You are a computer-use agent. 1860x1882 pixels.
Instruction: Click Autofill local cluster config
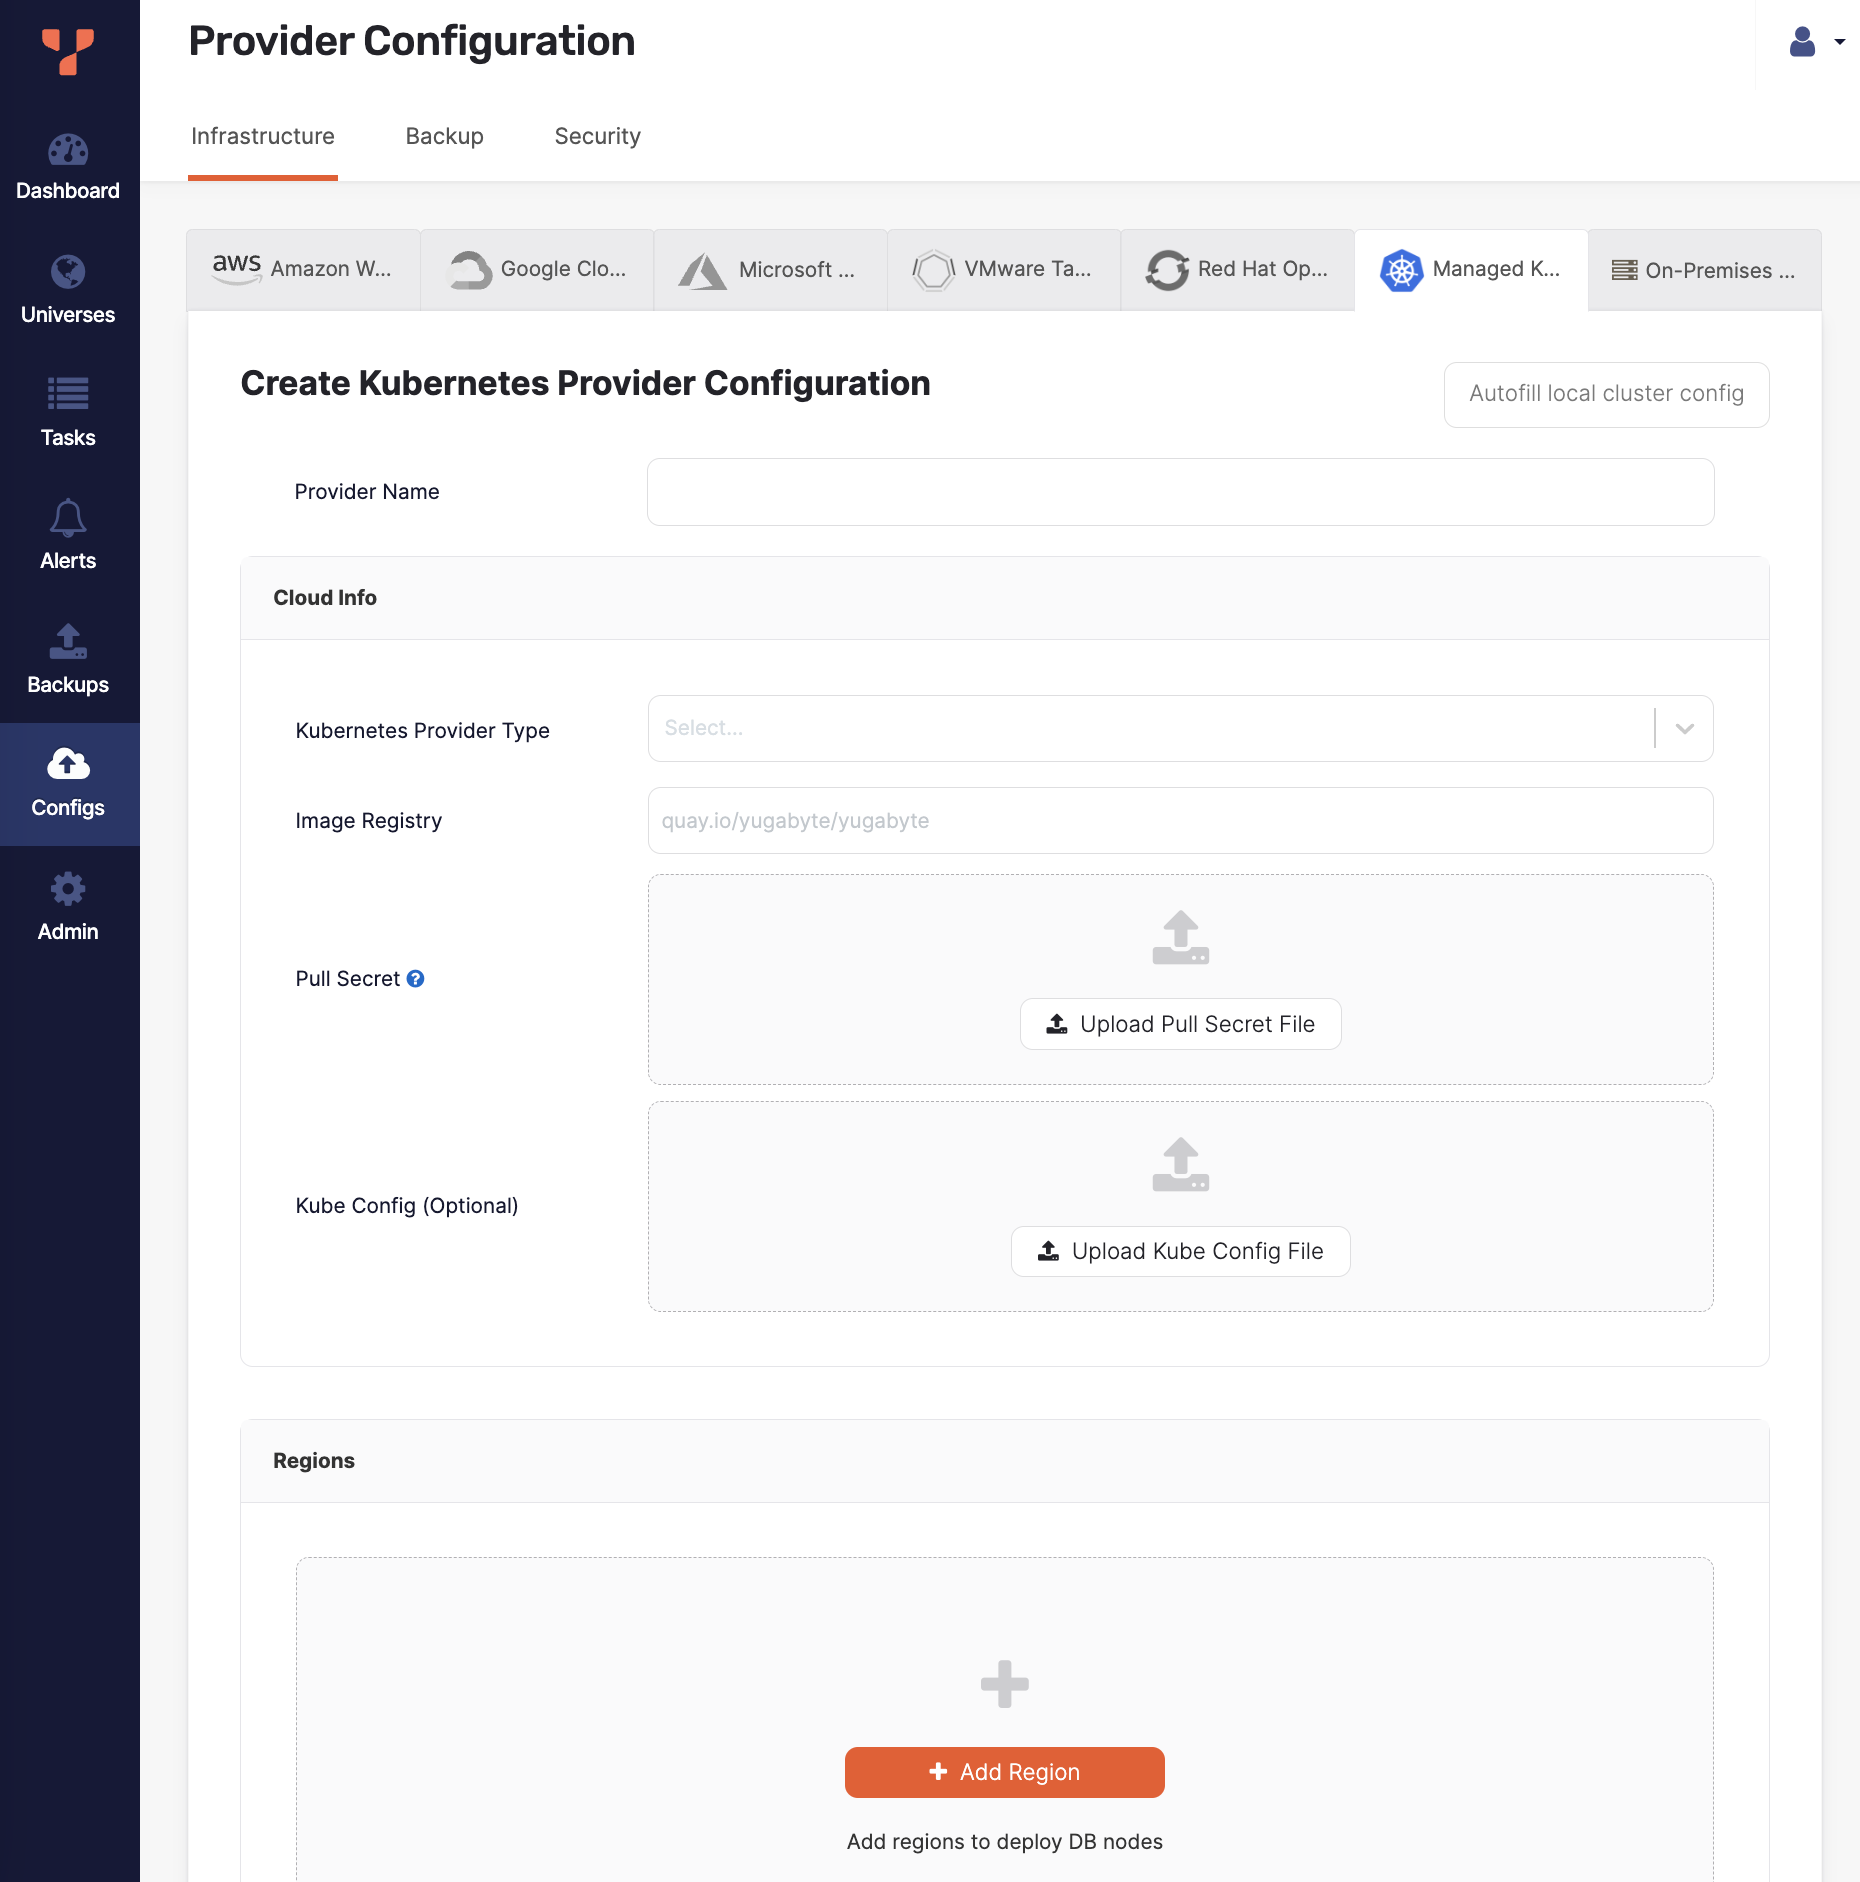1605,394
